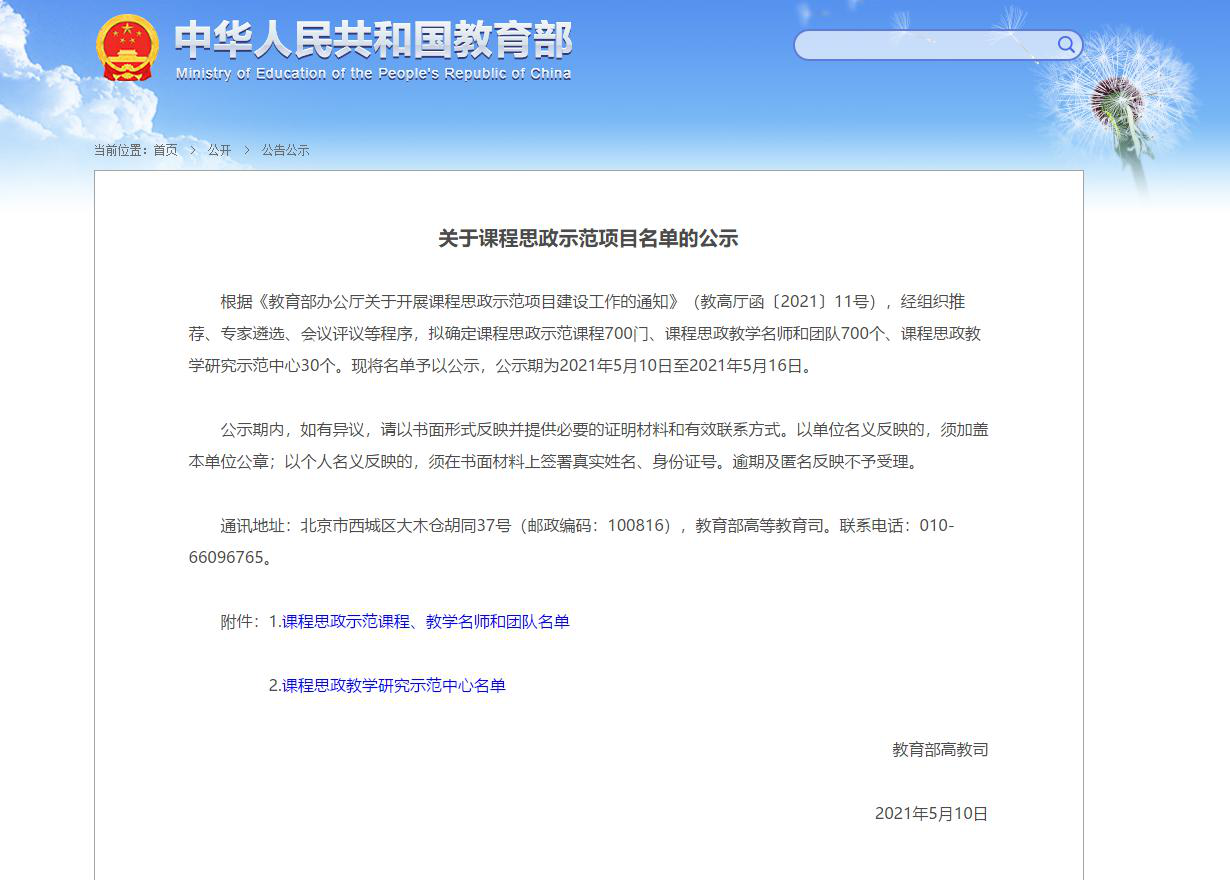This screenshot has width=1230, height=880.
Task: Open 公告公示 breadcrumb link
Action: pos(285,150)
